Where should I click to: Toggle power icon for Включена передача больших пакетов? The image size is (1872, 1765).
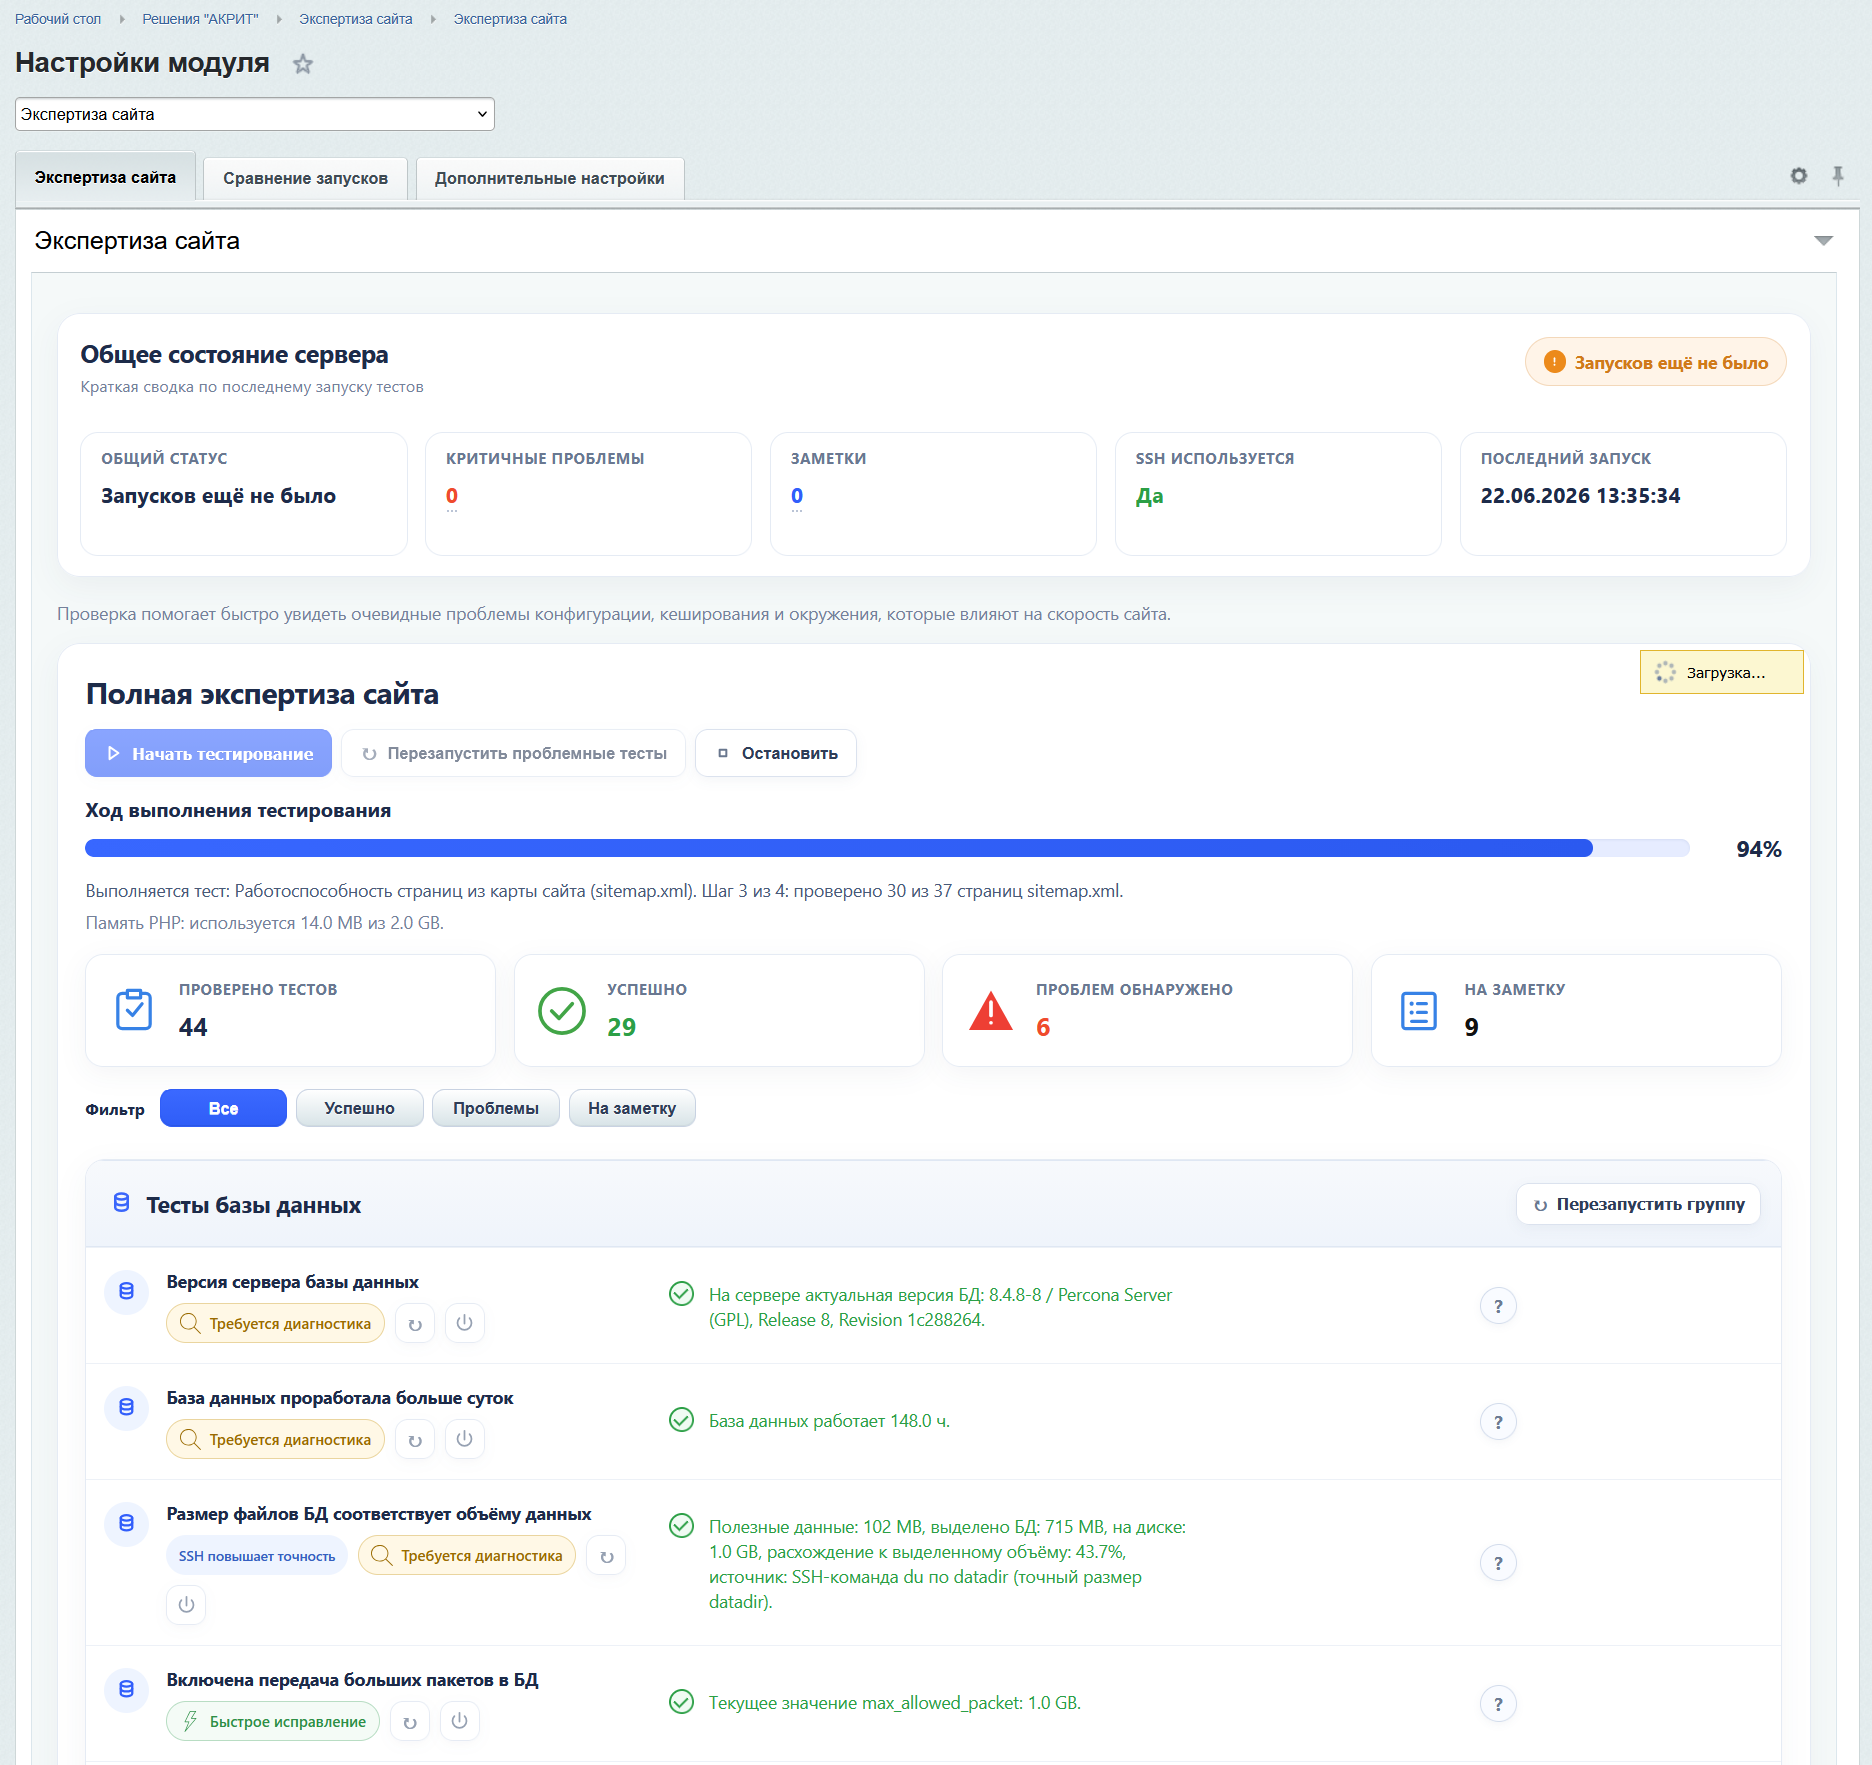(x=459, y=1721)
